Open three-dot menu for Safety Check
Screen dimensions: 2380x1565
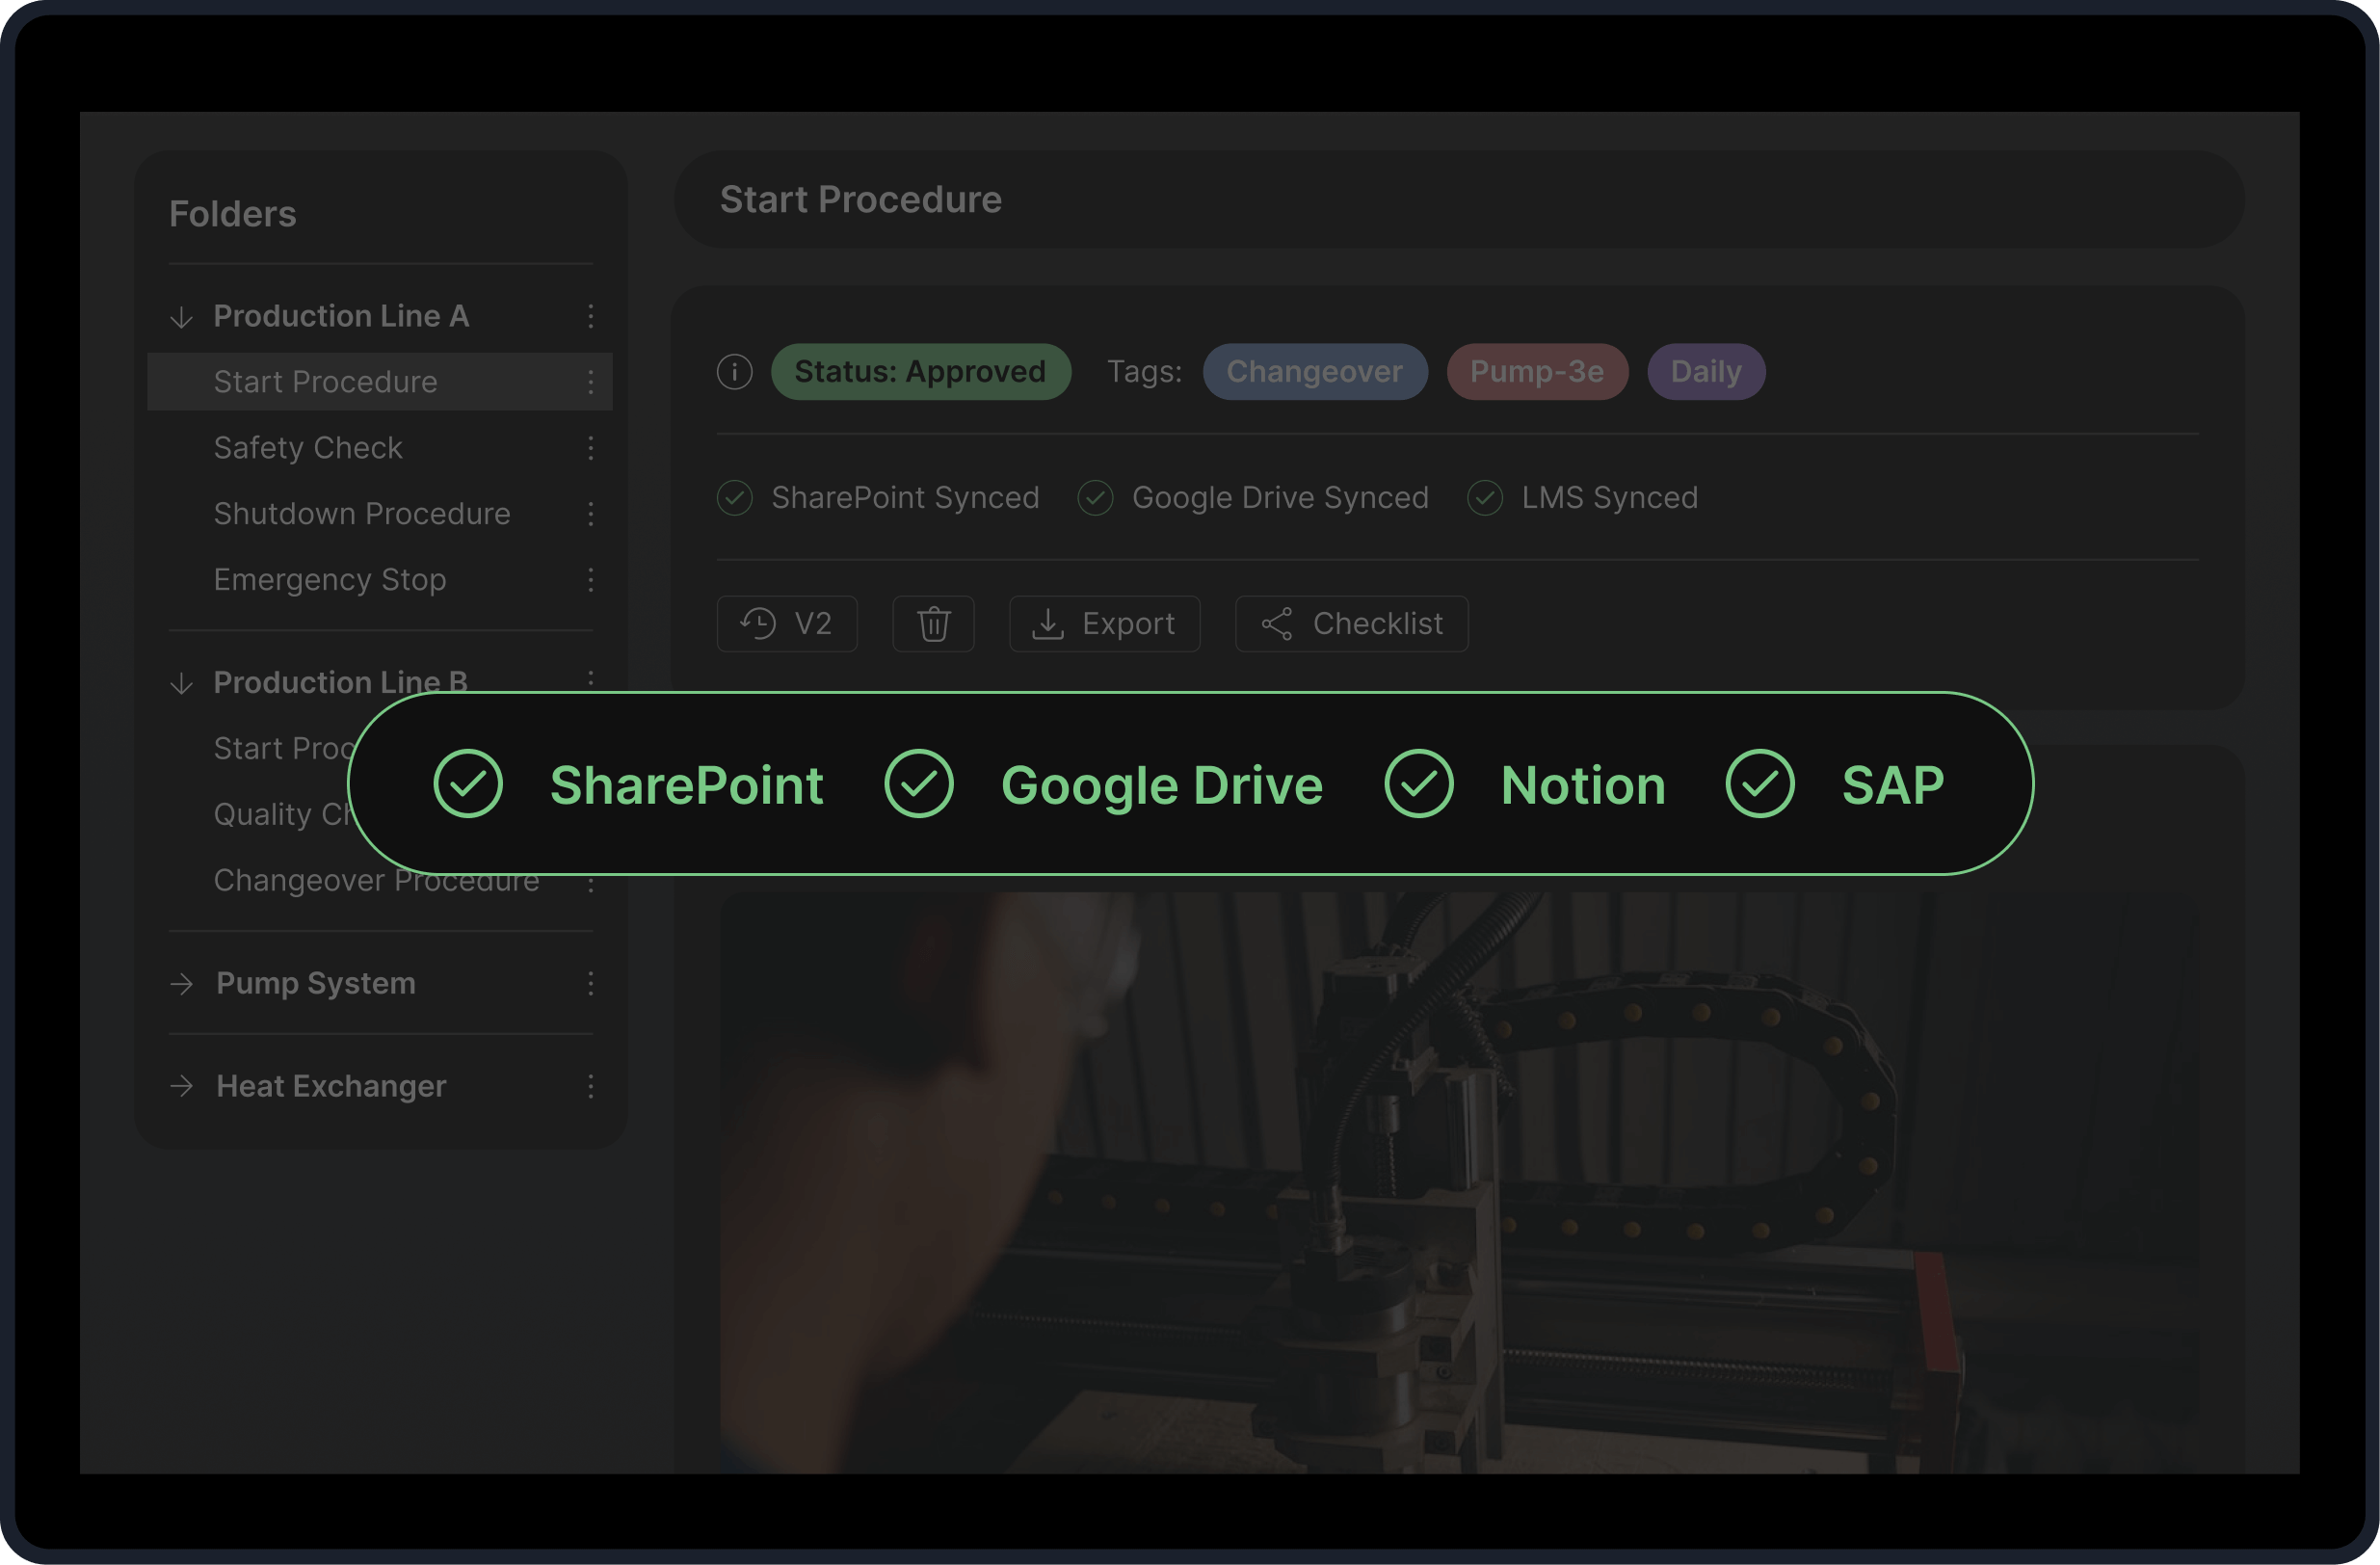pos(591,448)
